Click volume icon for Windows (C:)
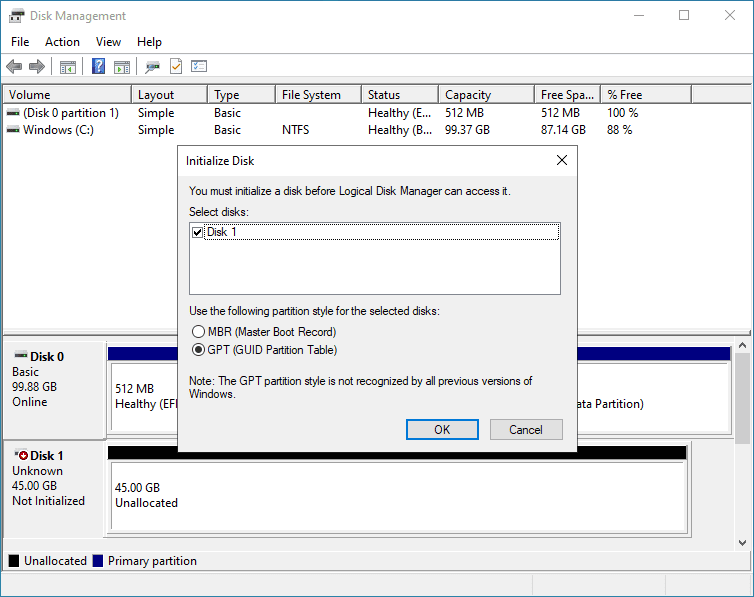This screenshot has height=597, width=754. coord(13,130)
